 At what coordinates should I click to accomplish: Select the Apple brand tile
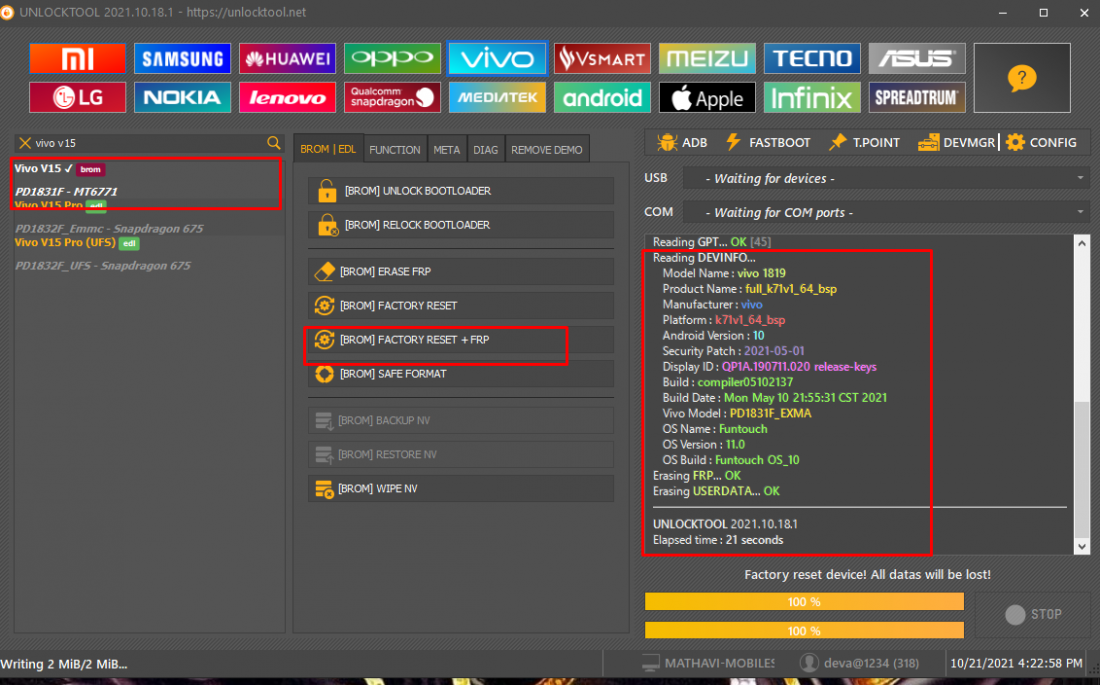pos(707,98)
